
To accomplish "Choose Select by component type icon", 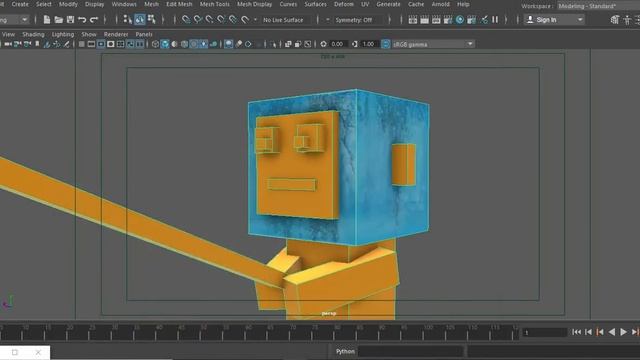I will pyautogui.click(x=151, y=19).
